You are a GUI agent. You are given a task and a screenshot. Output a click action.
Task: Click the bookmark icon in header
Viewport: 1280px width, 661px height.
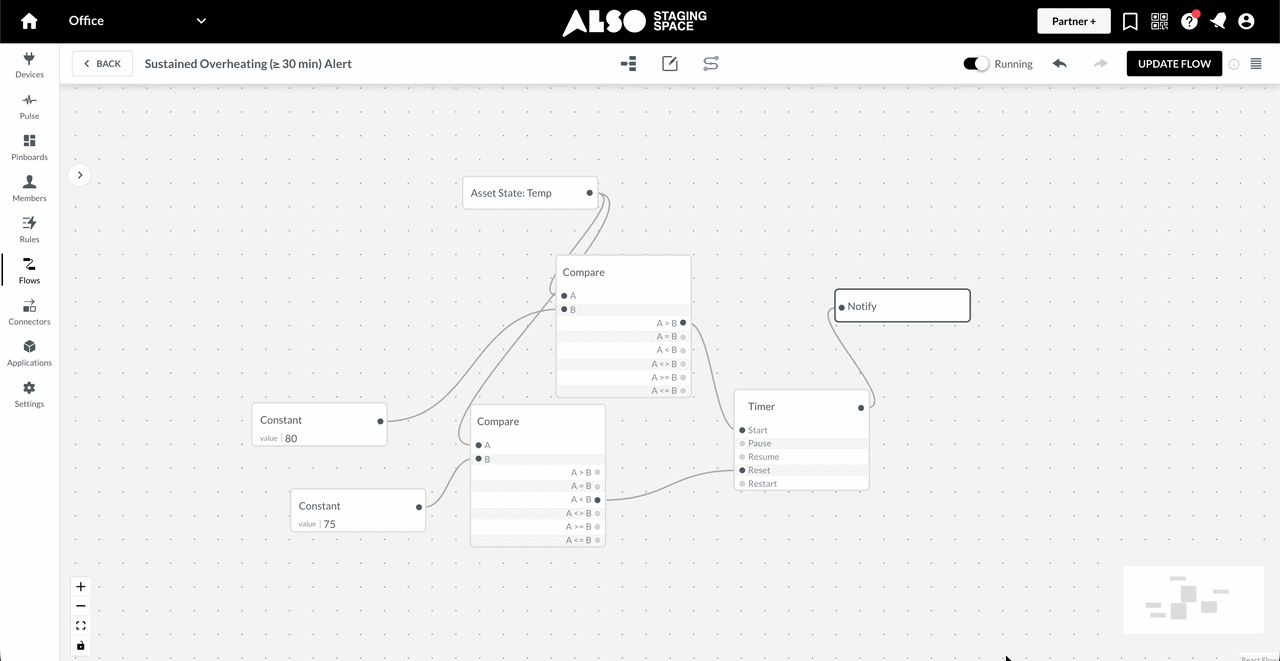1130,21
